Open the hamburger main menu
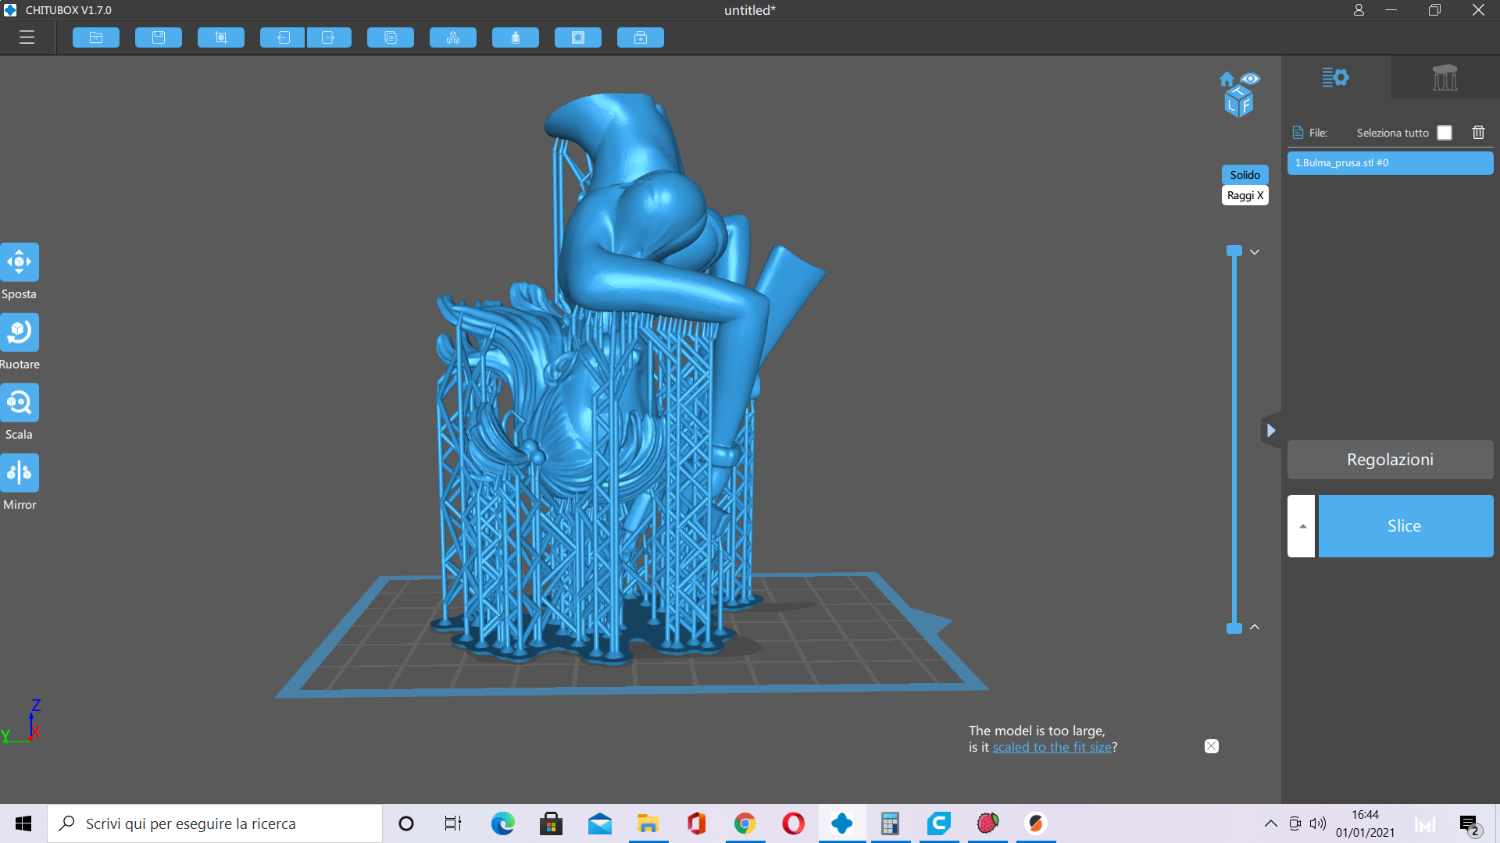Viewport: 1500px width, 843px height. pos(27,37)
